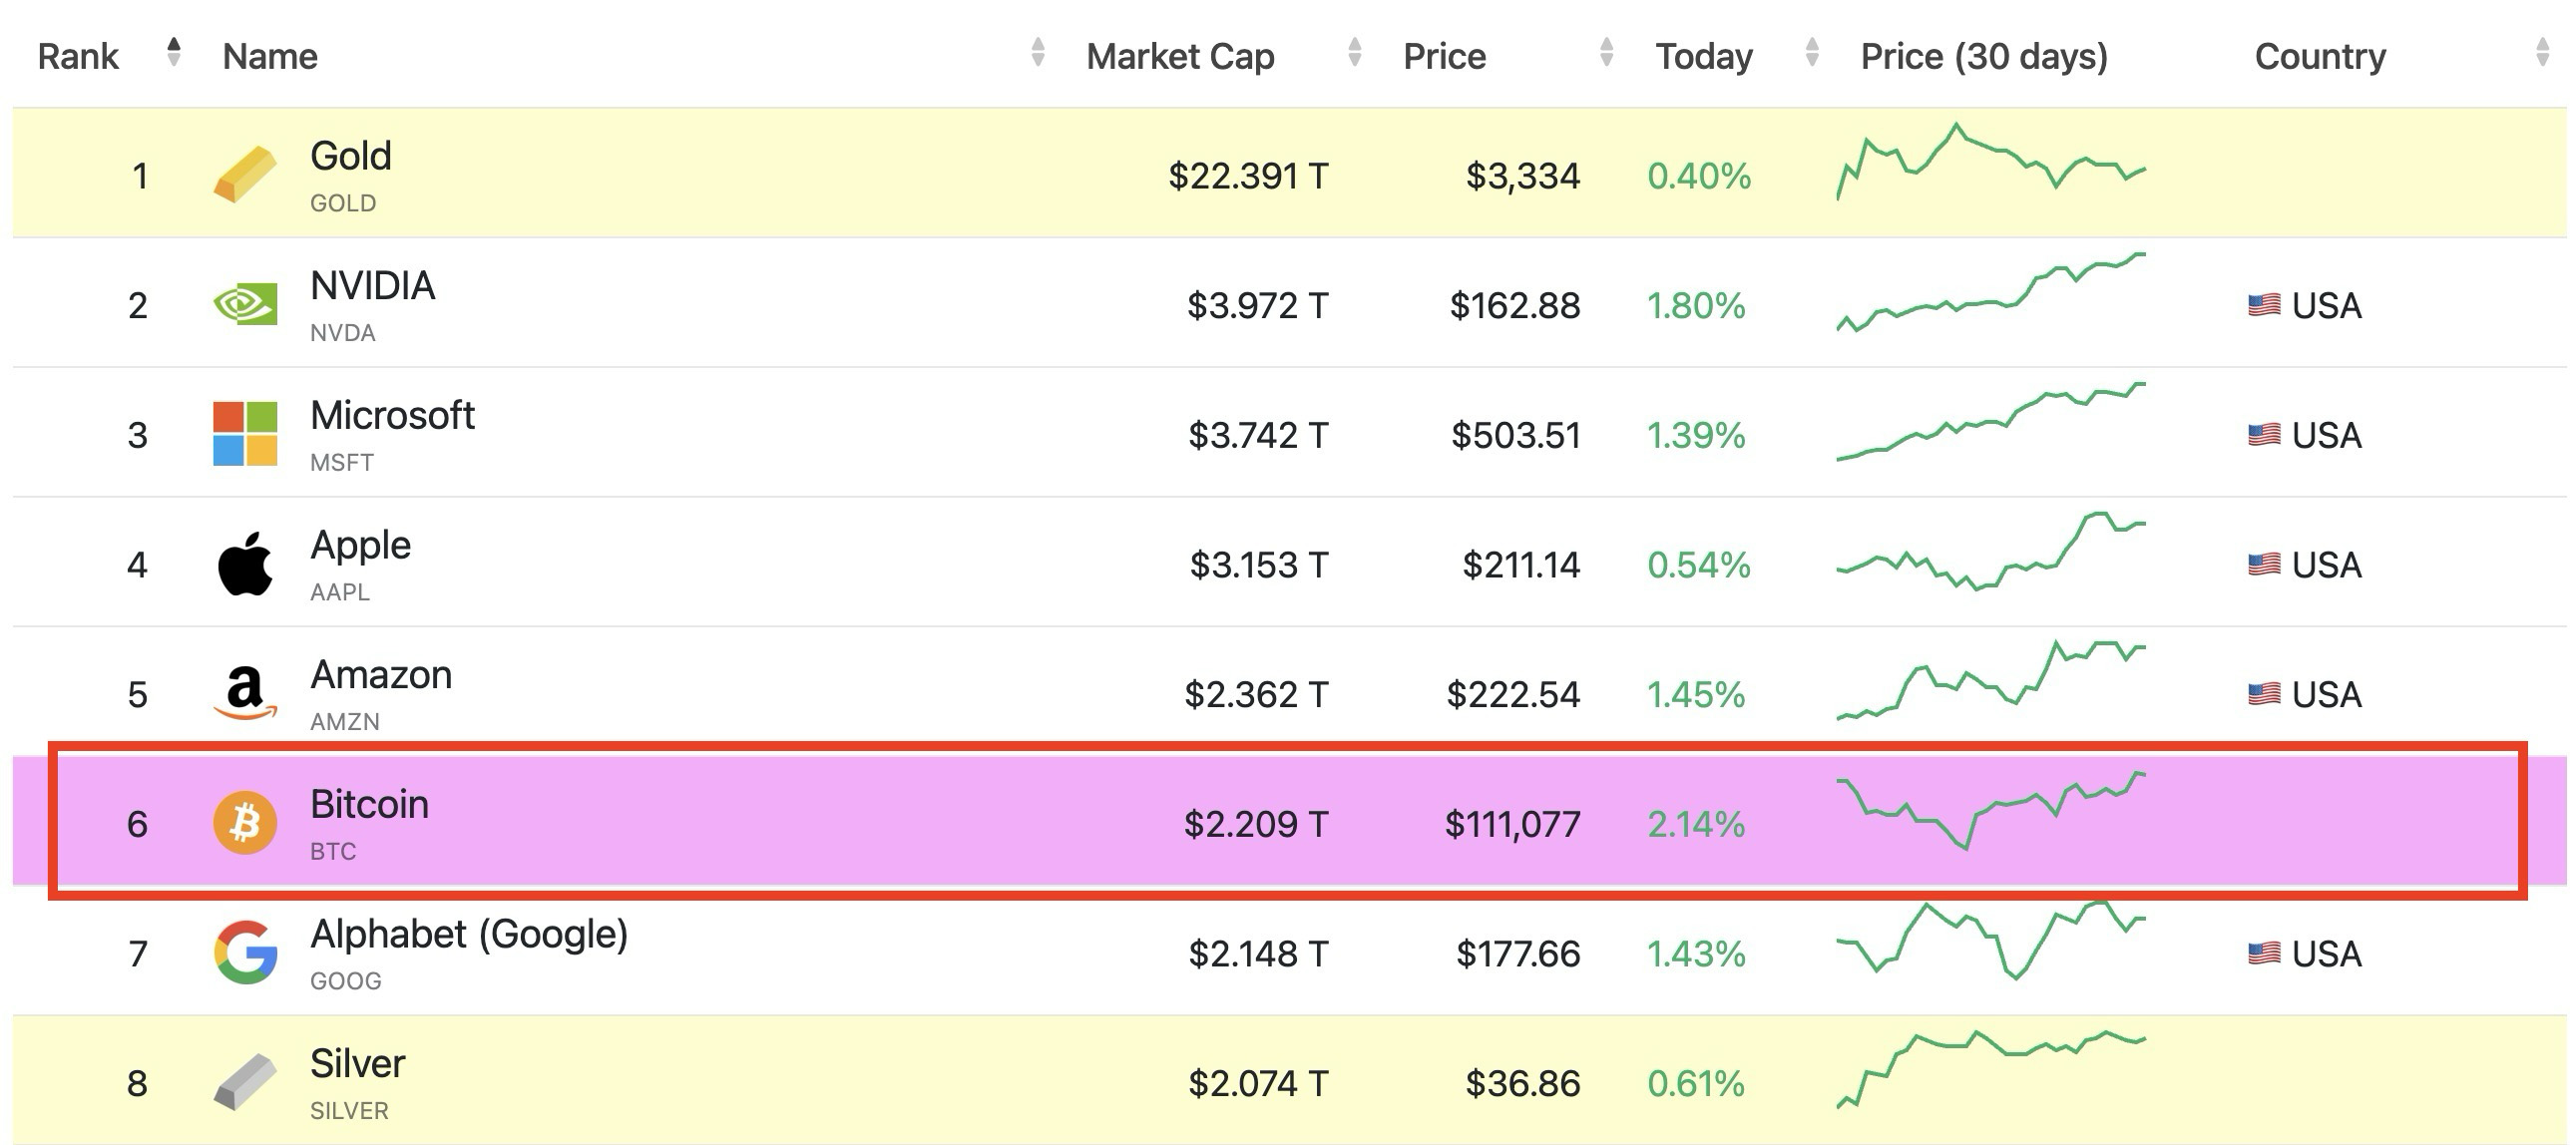Click the Market Cap header label

[x=1180, y=57]
